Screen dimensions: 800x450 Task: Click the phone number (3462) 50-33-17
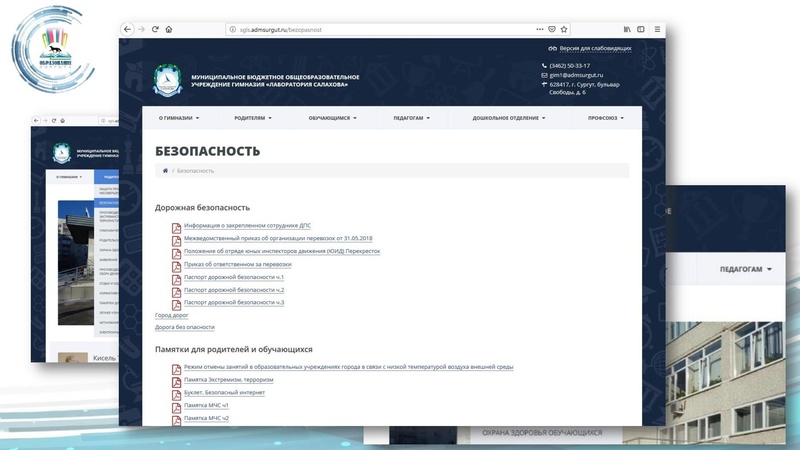(x=569, y=66)
